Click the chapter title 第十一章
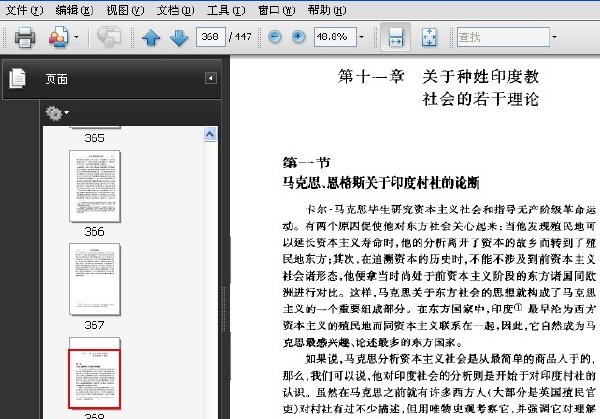This screenshot has width=600, height=419. pos(370,77)
